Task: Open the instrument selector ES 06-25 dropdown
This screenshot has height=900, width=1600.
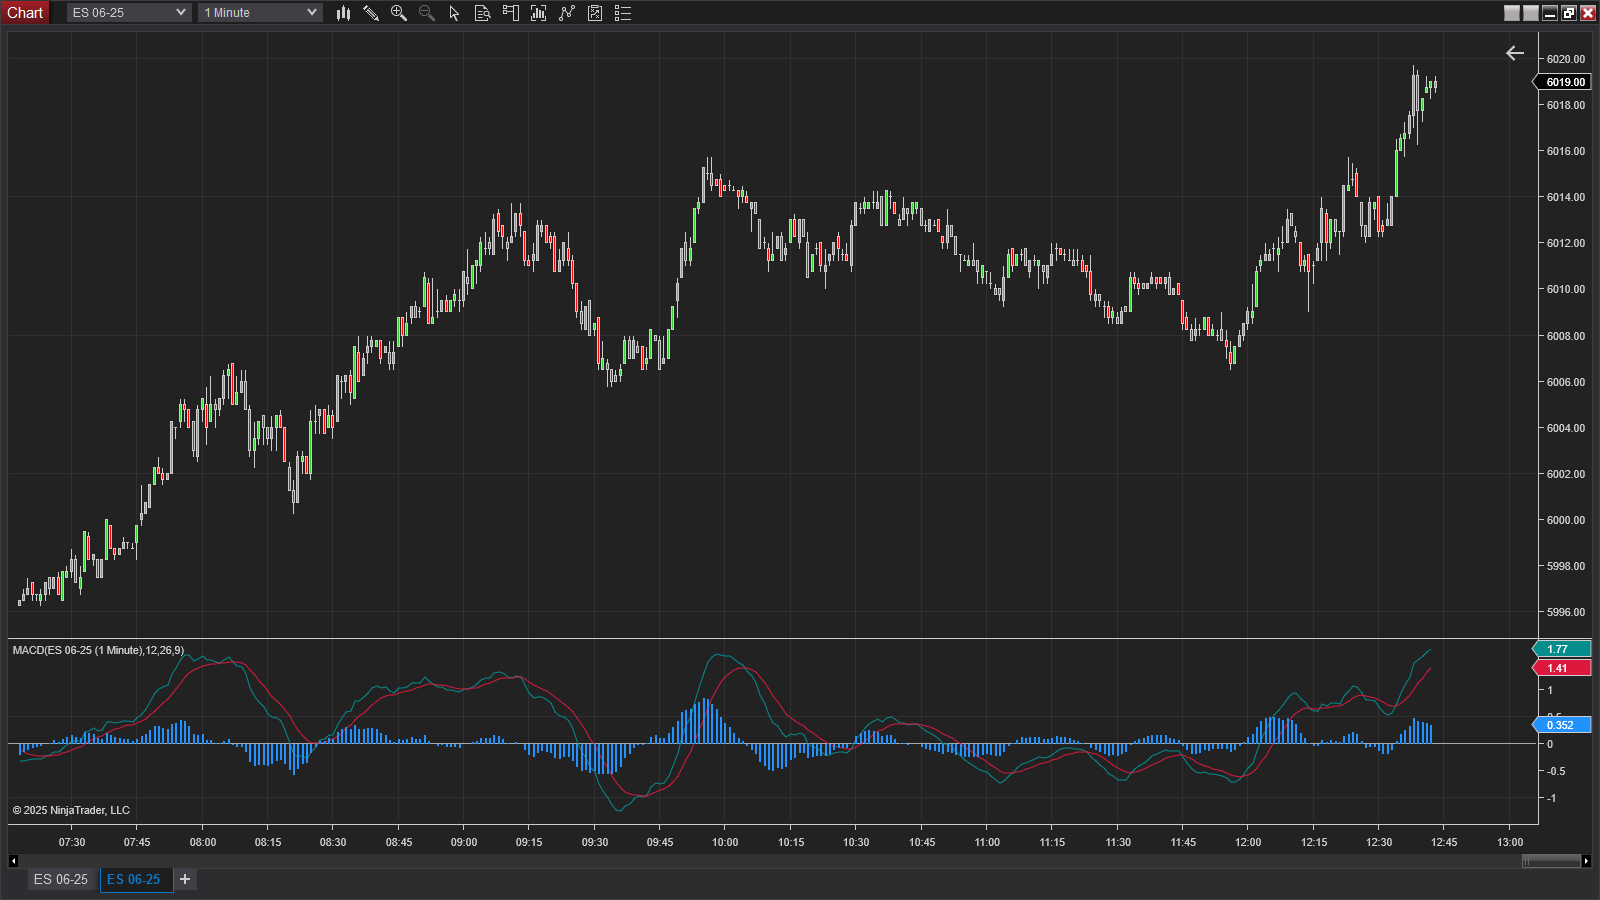Action: pyautogui.click(x=129, y=13)
